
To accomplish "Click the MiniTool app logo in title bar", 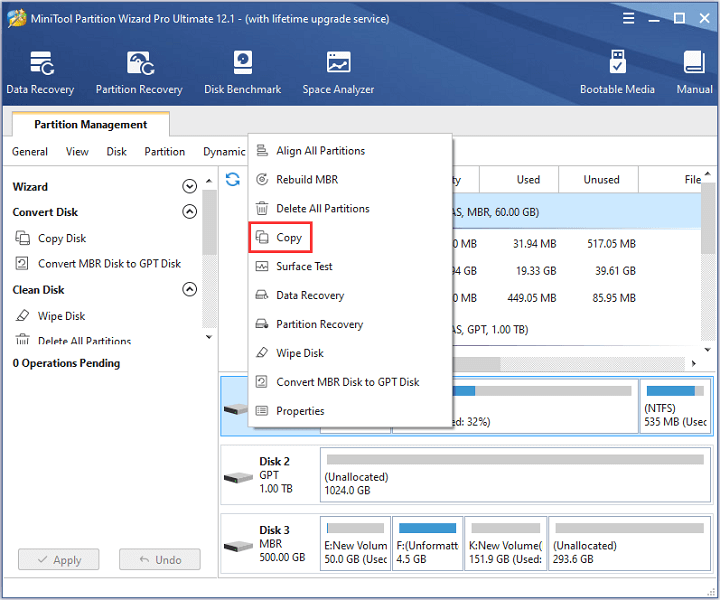I will point(17,18).
